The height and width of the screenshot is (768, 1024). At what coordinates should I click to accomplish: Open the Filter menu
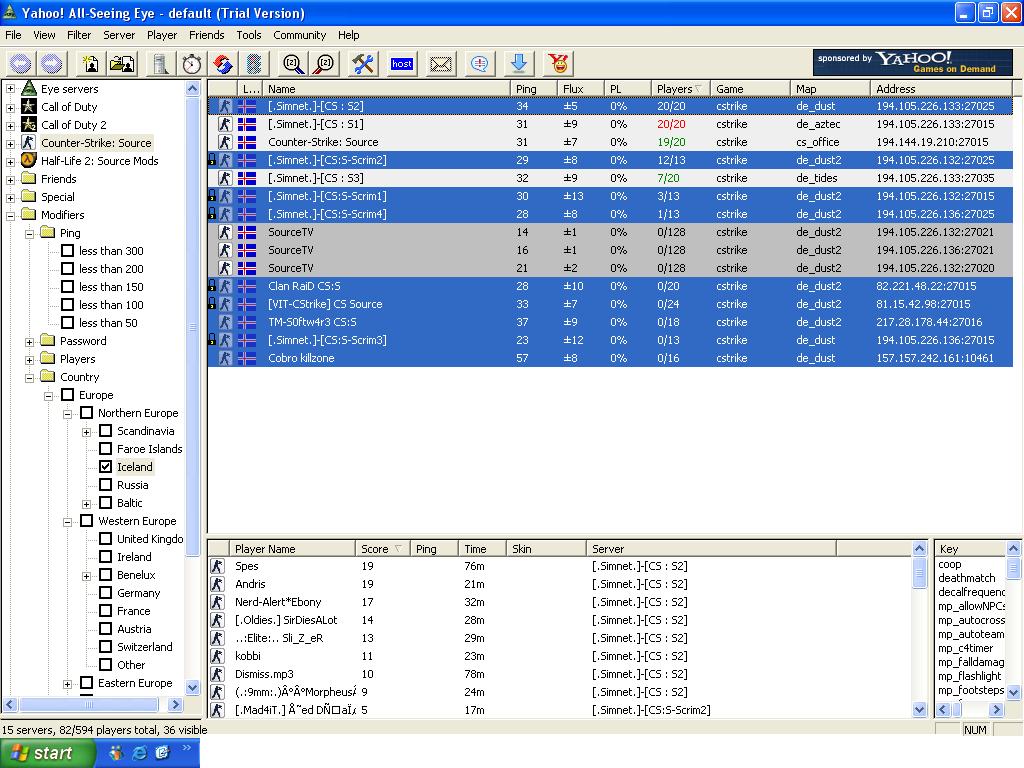click(78, 35)
